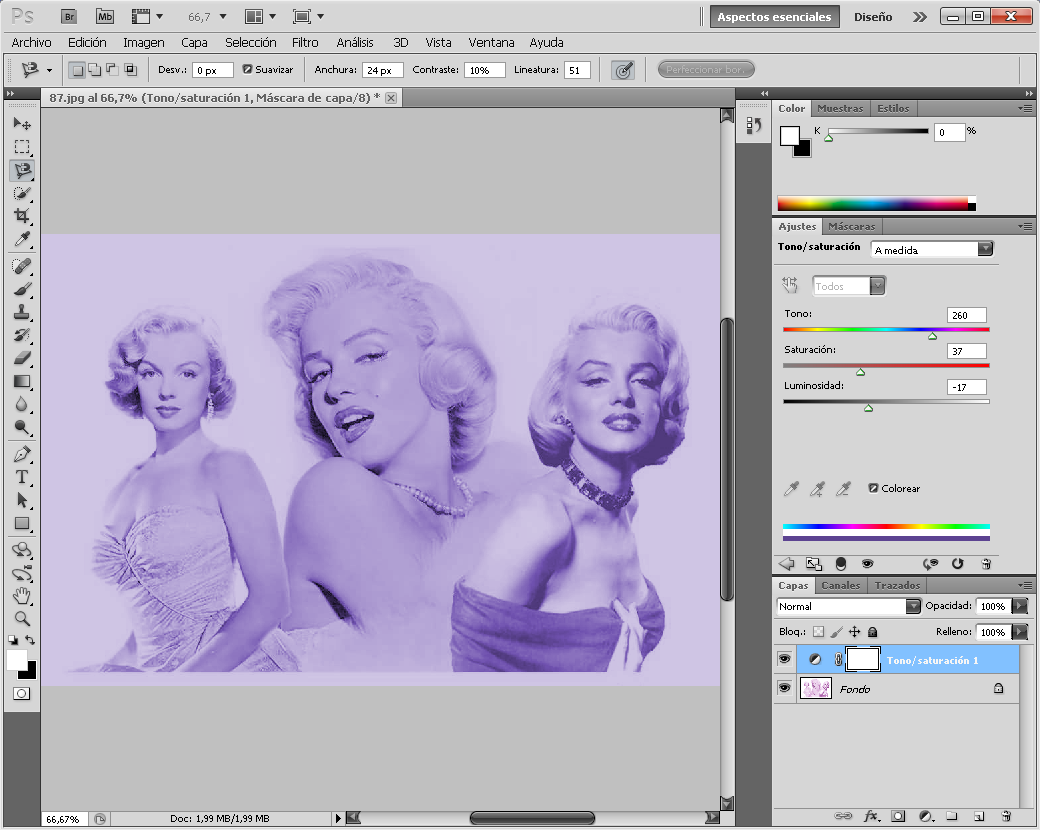Select the Gradient tool
The image size is (1040, 830).
click(22, 381)
